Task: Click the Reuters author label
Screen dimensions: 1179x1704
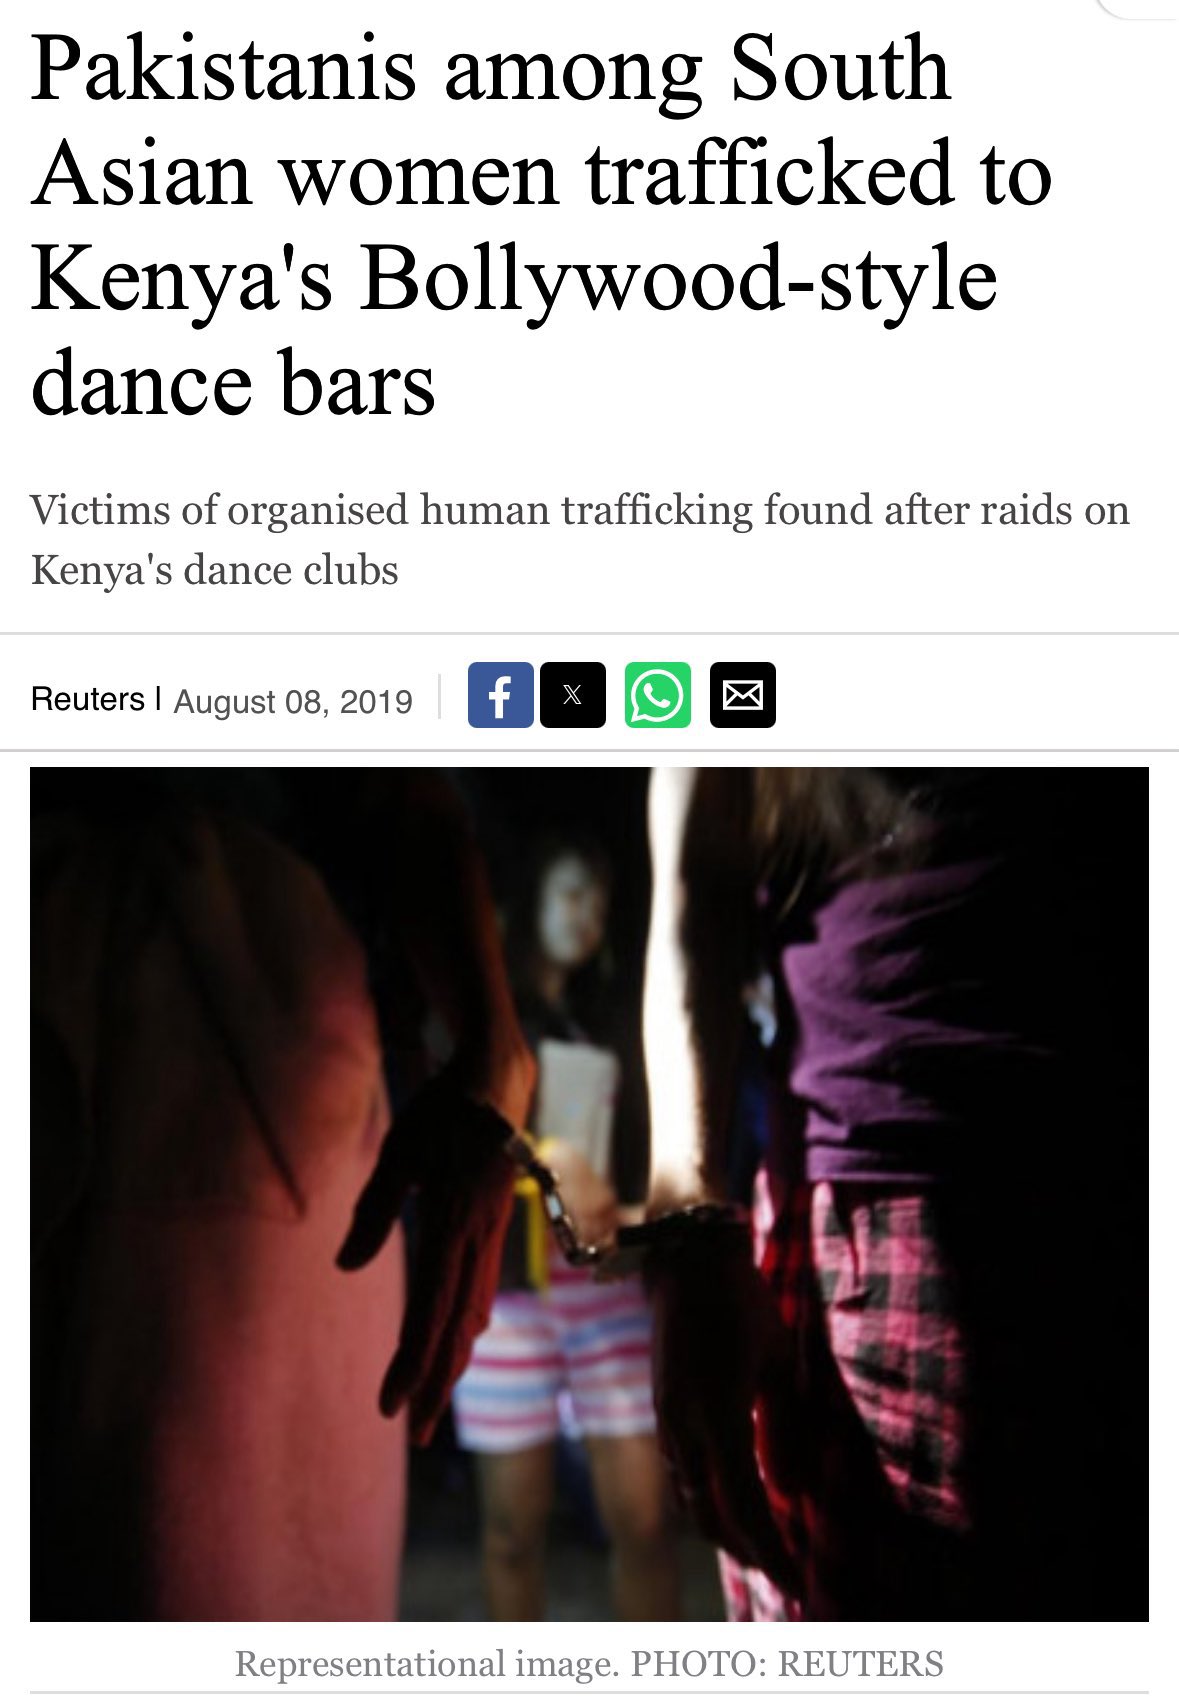Action: 88,699
